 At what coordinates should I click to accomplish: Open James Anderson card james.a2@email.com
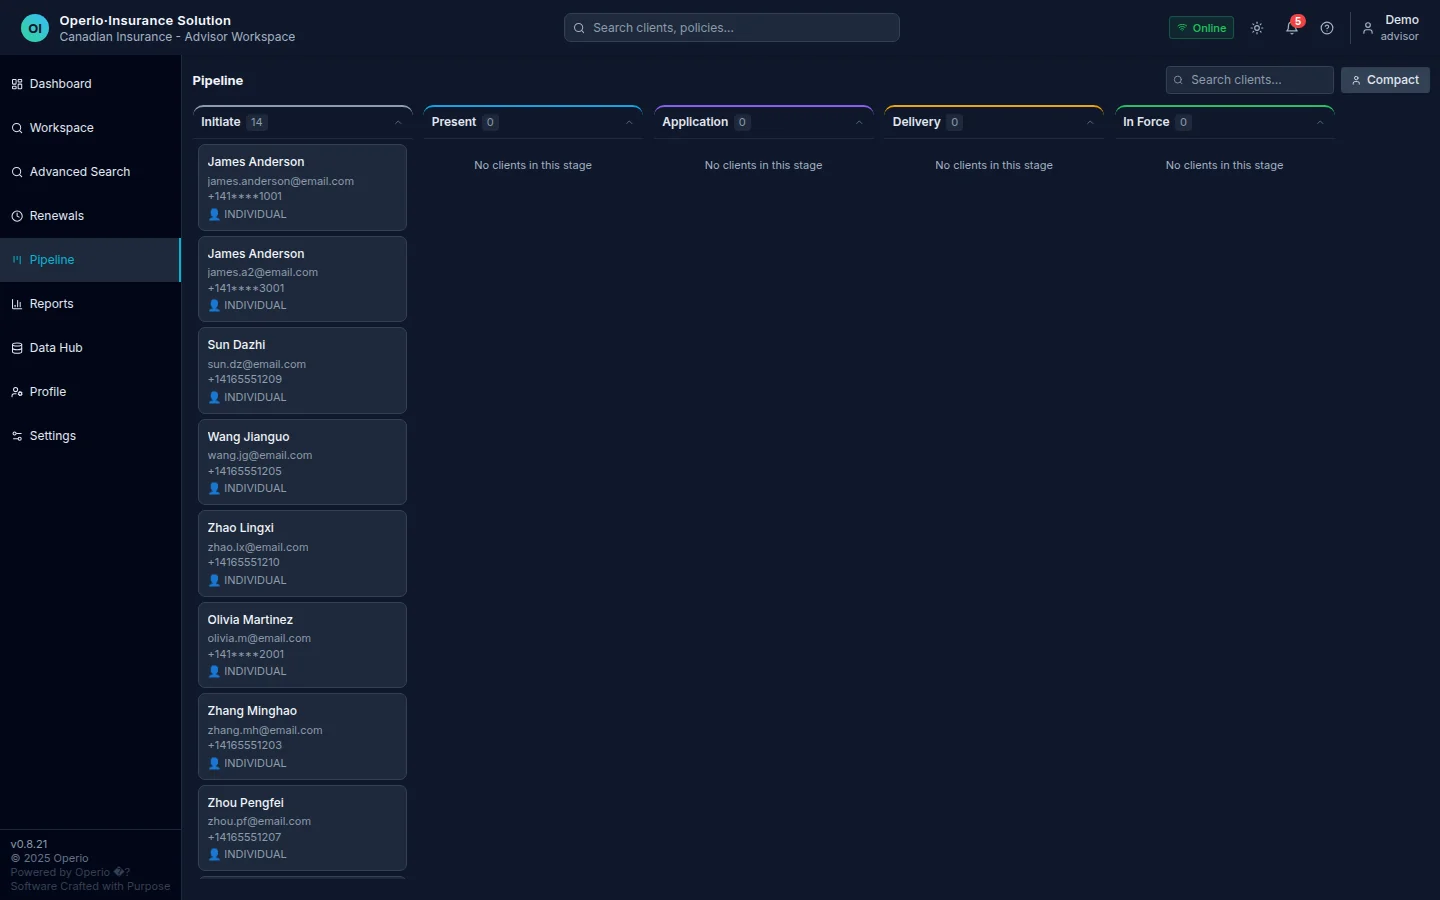tap(302, 279)
